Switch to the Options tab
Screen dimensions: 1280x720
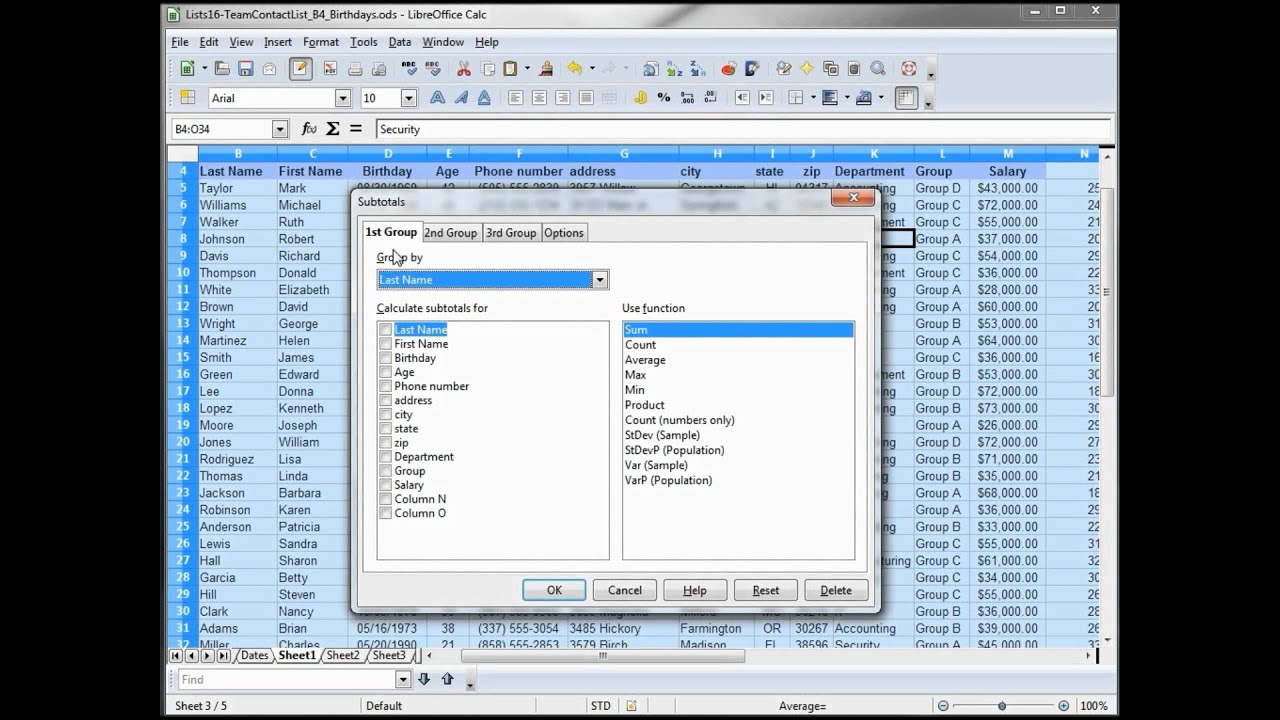564,233
